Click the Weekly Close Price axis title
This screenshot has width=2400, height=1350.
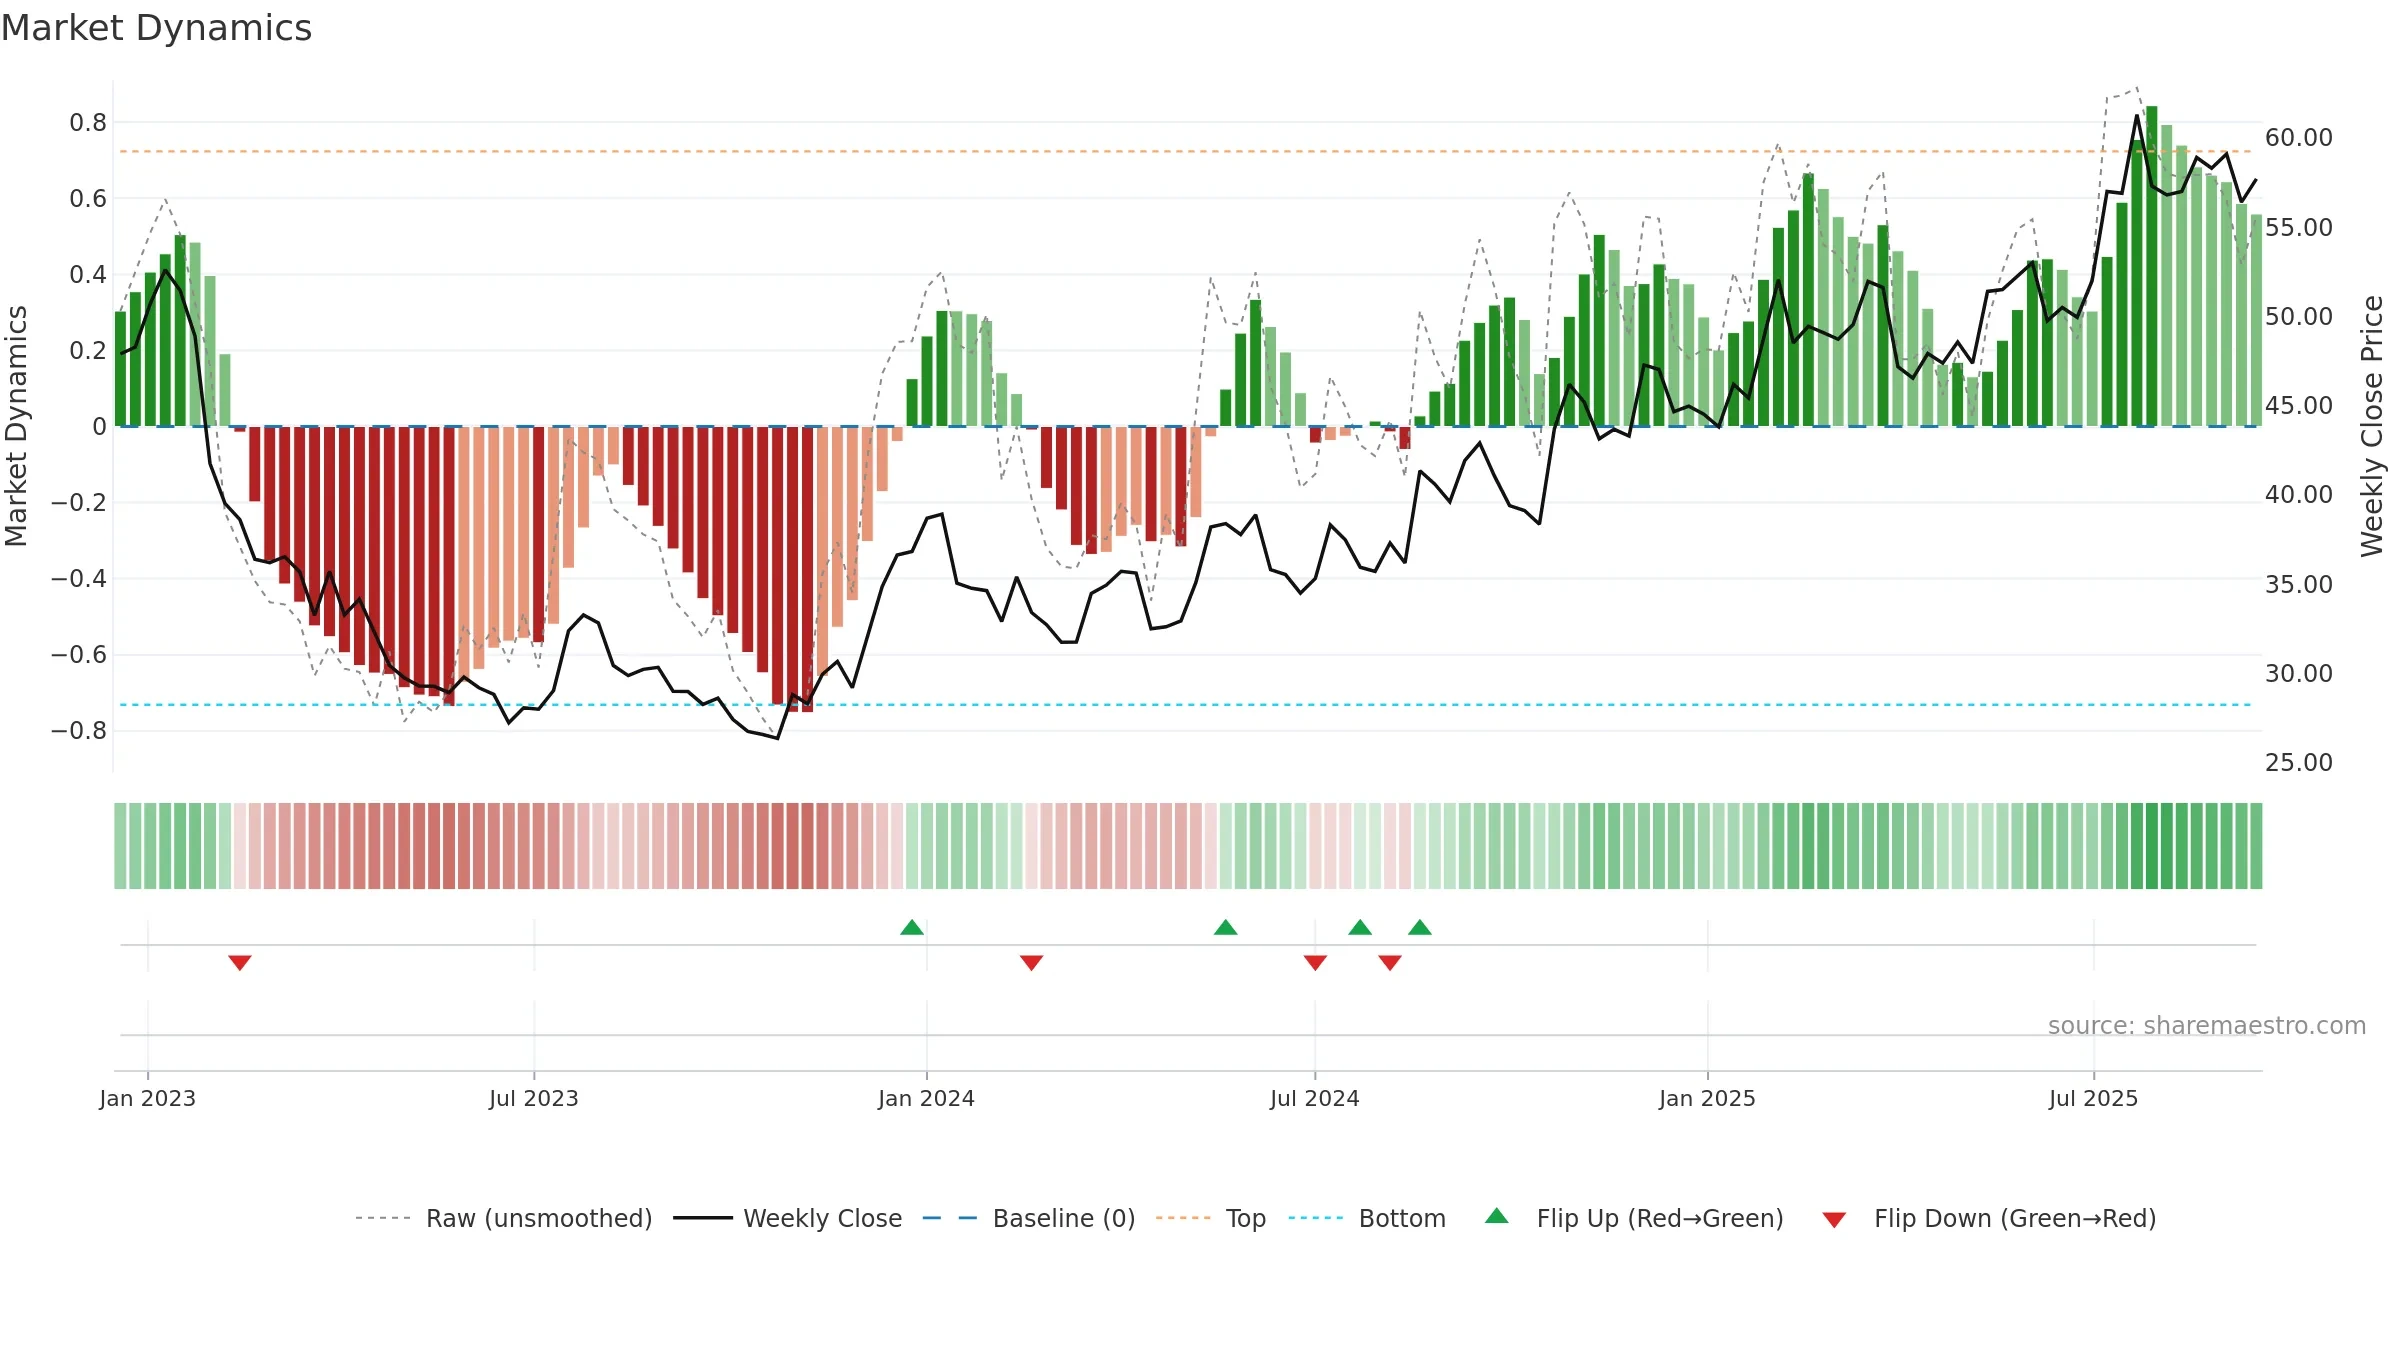pyautogui.click(x=2372, y=426)
